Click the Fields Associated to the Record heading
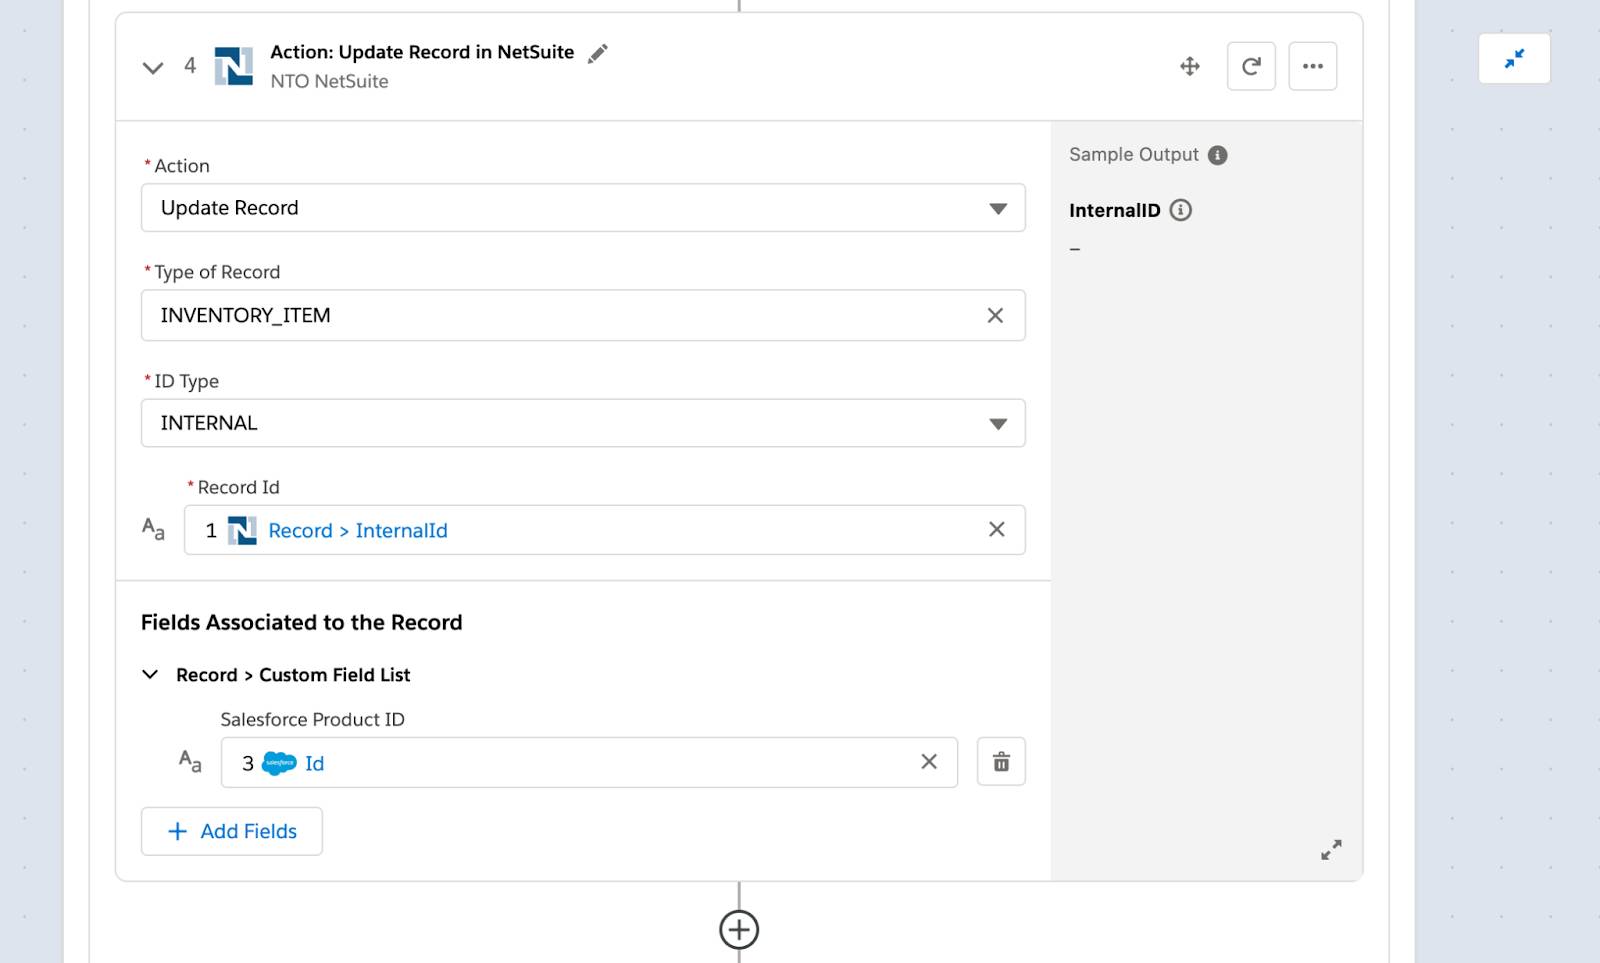This screenshot has height=963, width=1600. point(301,623)
